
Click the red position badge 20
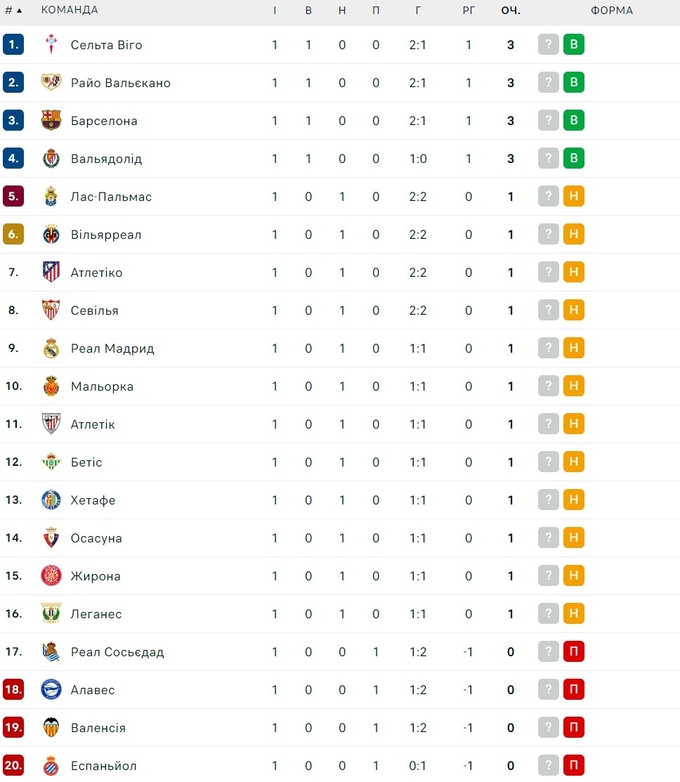click(x=13, y=766)
